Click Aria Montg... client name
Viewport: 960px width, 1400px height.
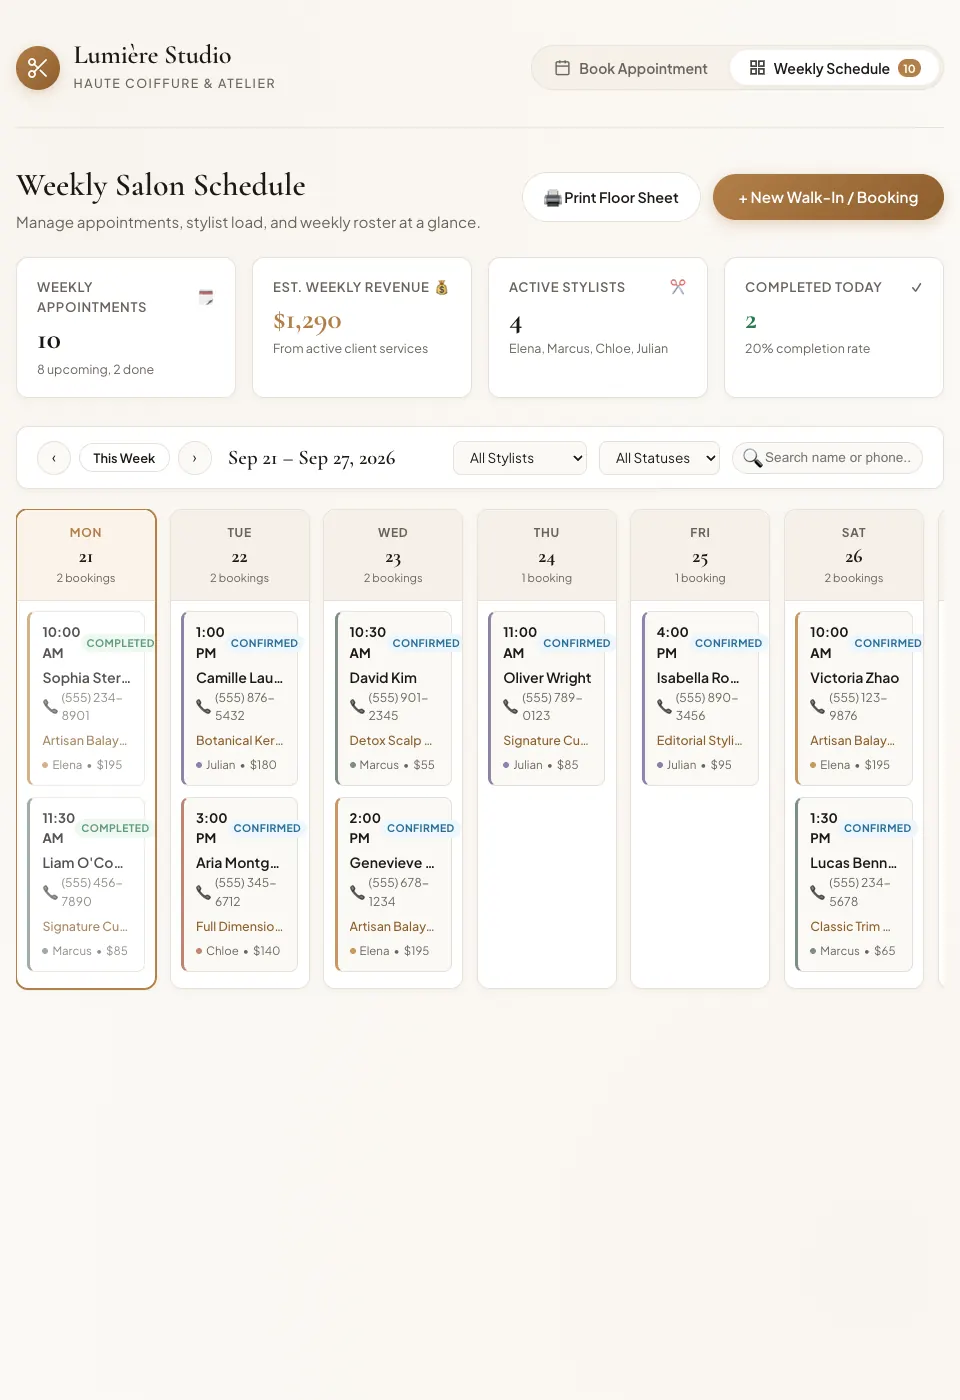(x=238, y=863)
